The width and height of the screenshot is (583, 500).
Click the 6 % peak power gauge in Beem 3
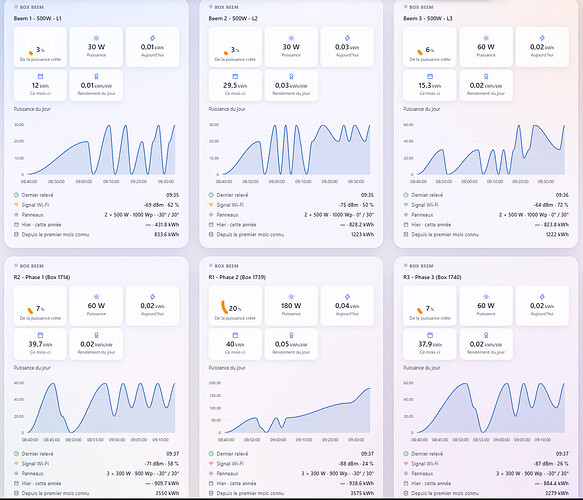[x=430, y=47]
